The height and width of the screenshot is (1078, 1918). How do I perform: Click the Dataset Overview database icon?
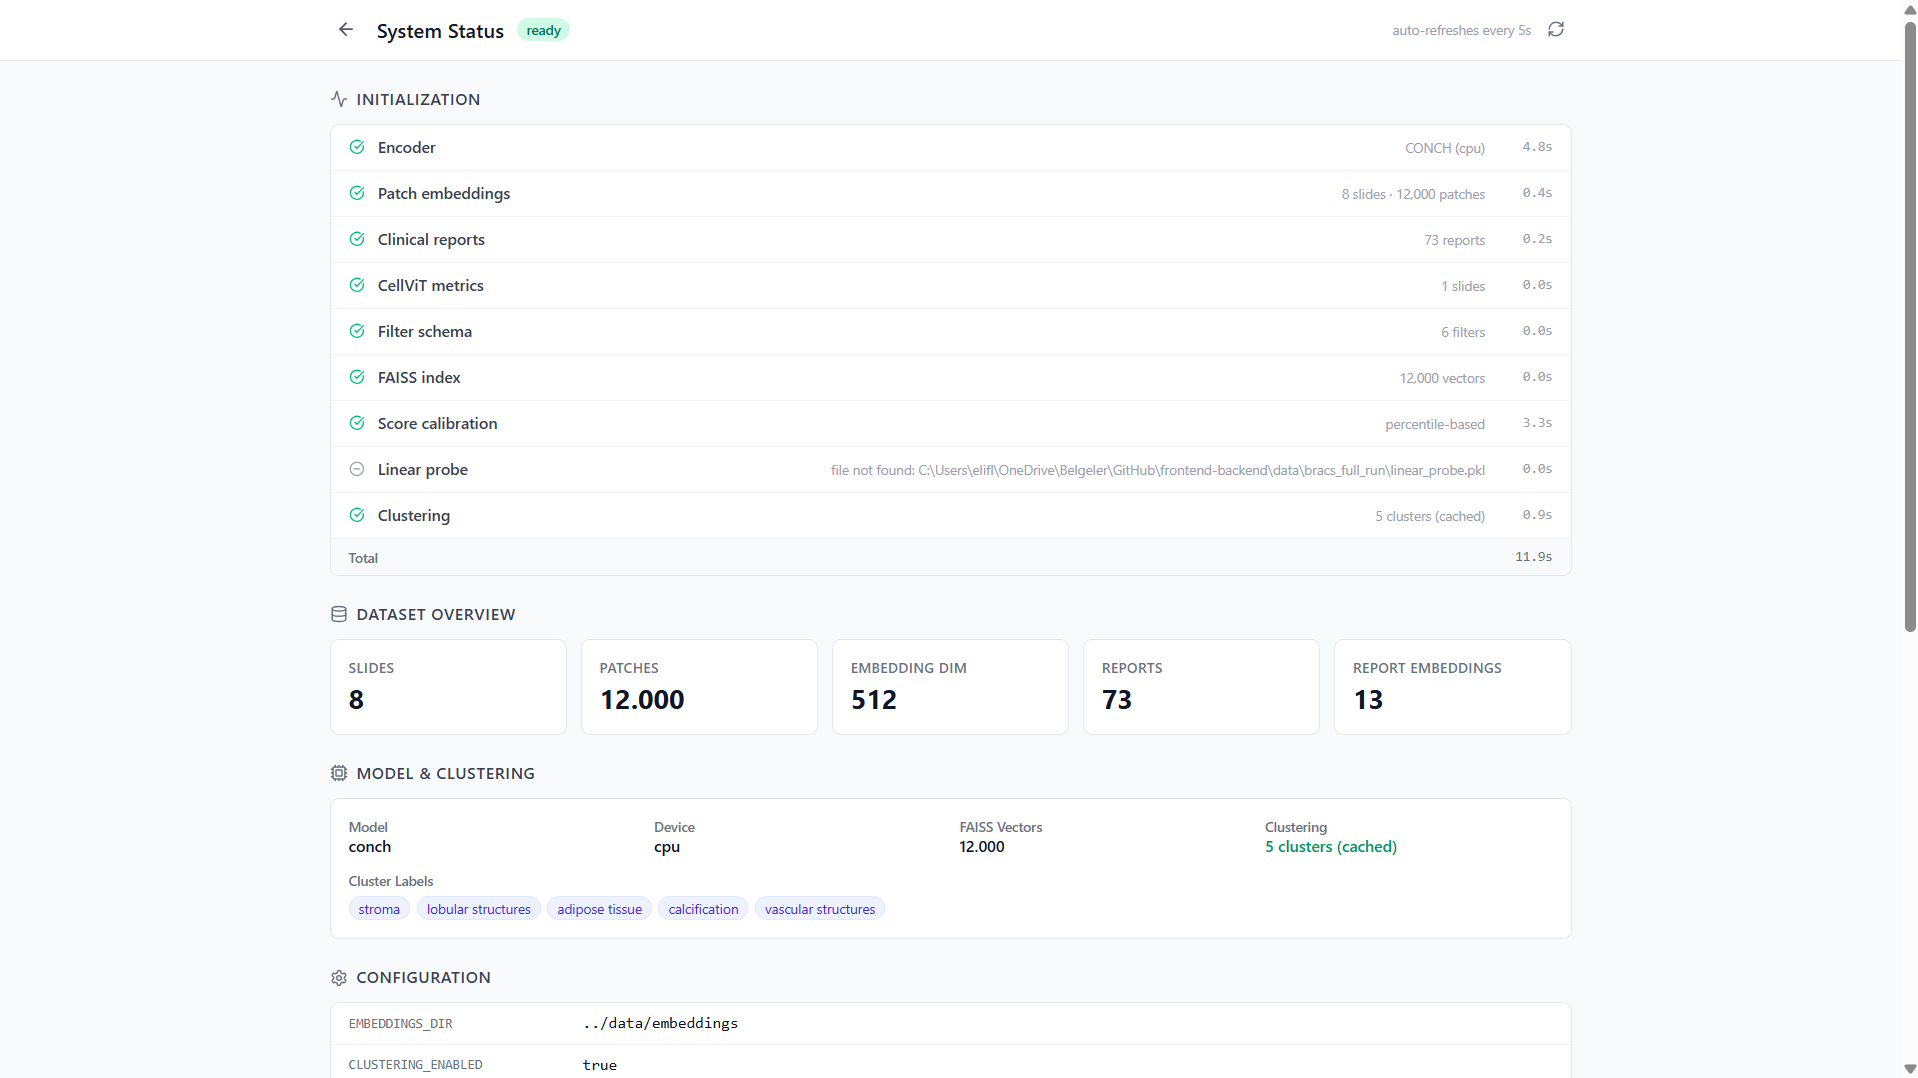339,614
